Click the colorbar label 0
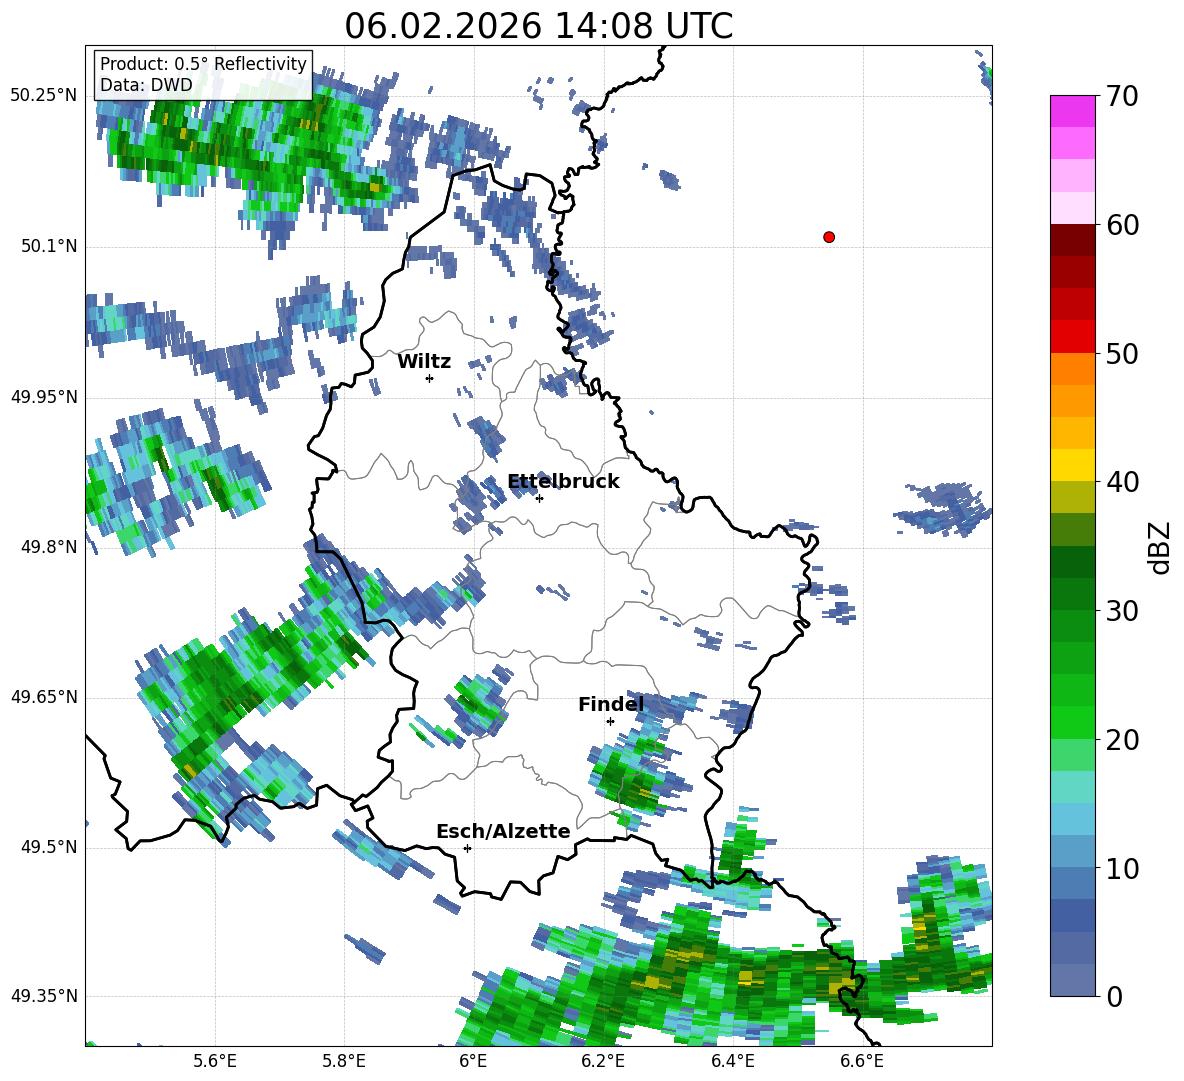 1114,996
